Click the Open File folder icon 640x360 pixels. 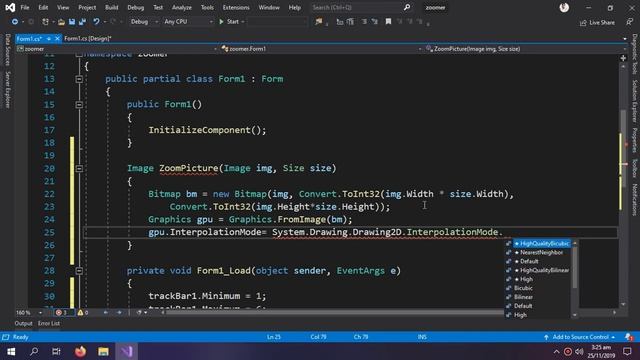pyautogui.click(x=61, y=22)
